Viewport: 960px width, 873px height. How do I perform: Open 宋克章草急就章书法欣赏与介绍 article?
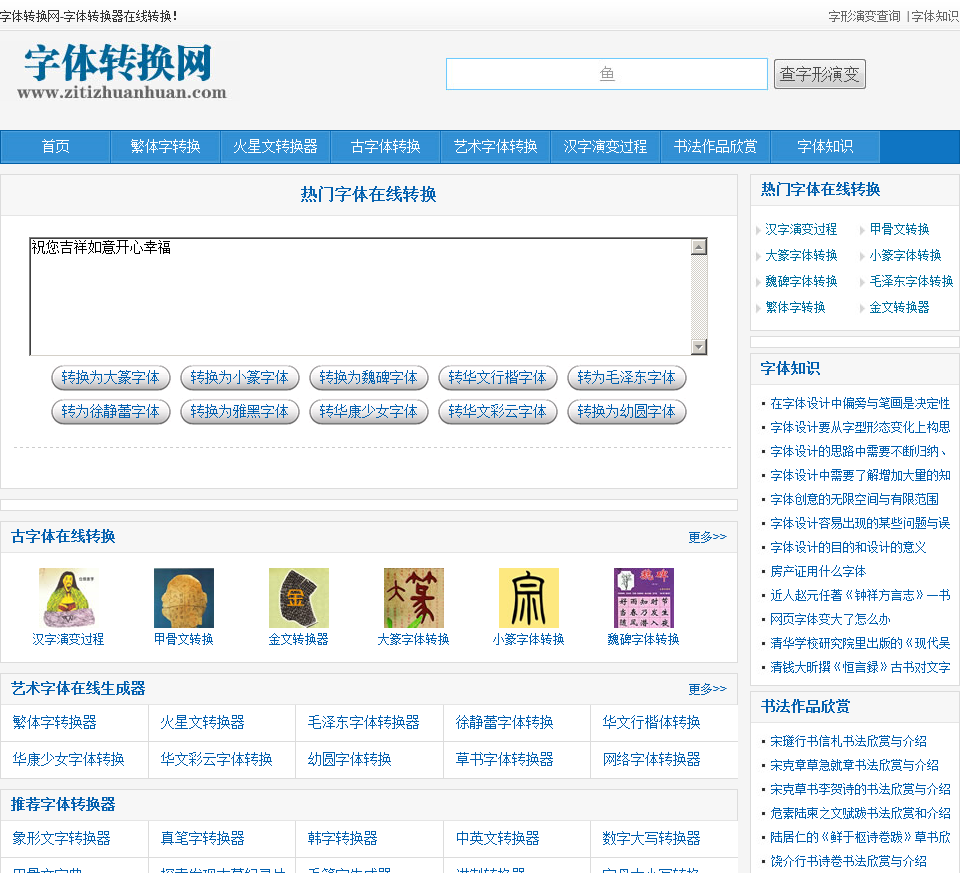855,765
